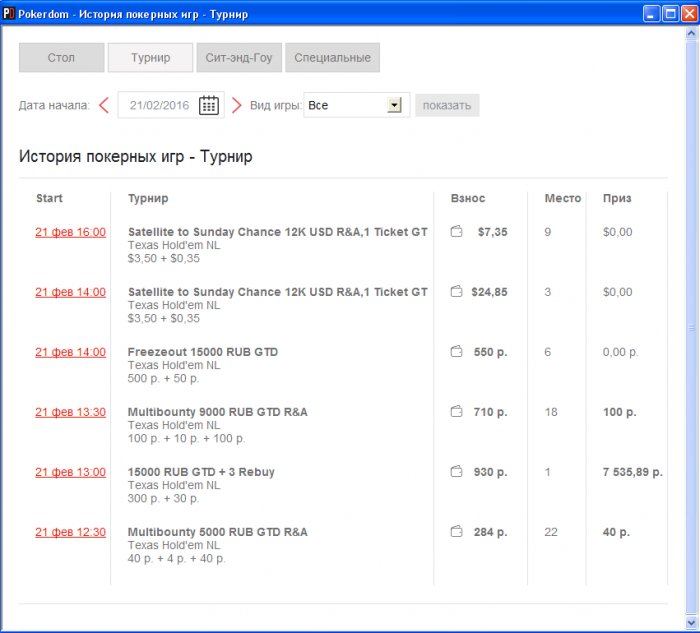Click the Pokerdom title bar logo icon
Viewport: 700px width, 633px height.
coord(8,14)
